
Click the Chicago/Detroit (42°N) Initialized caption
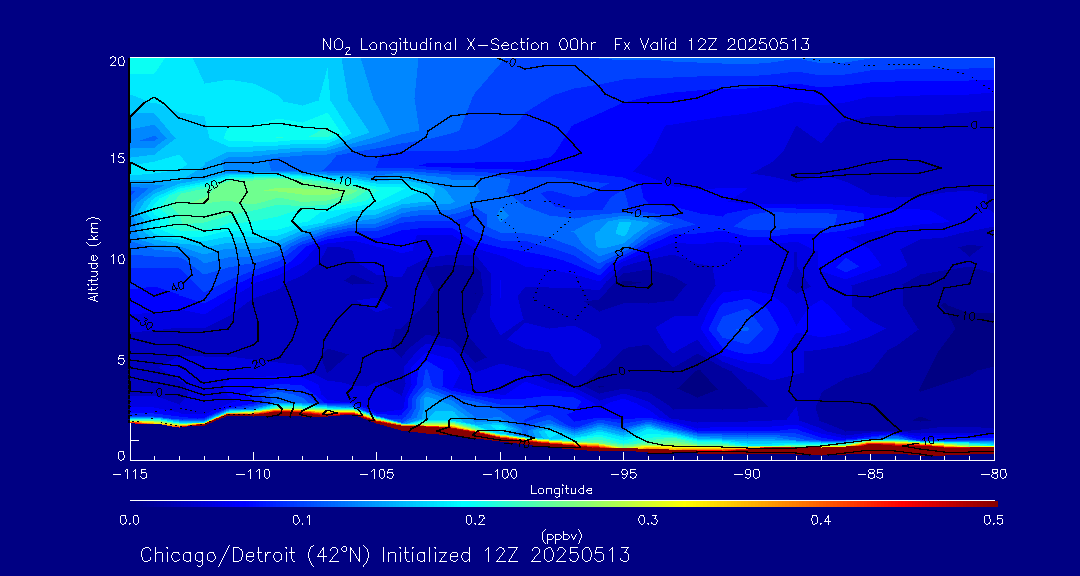tap(386, 555)
